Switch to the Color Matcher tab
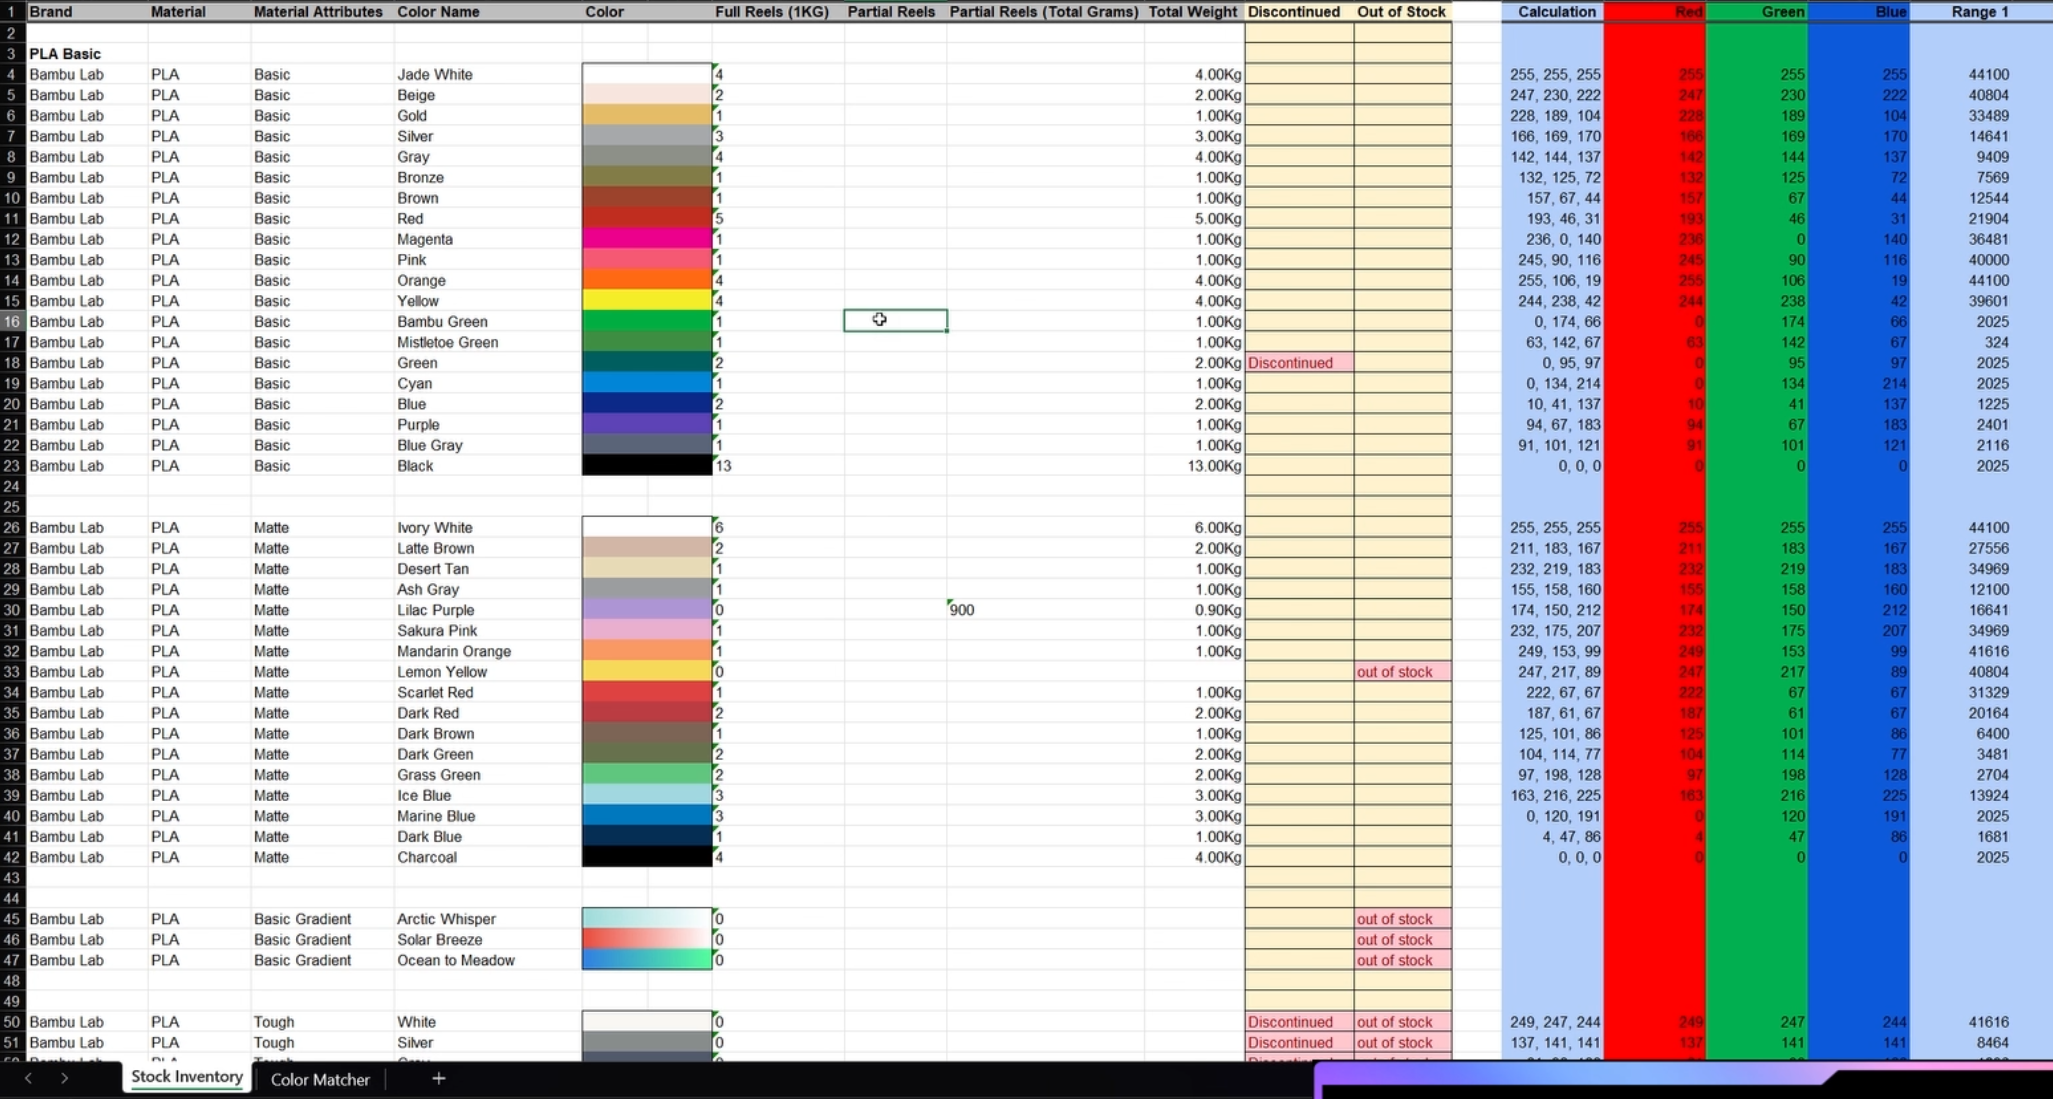The image size is (2053, 1099). tap(319, 1080)
